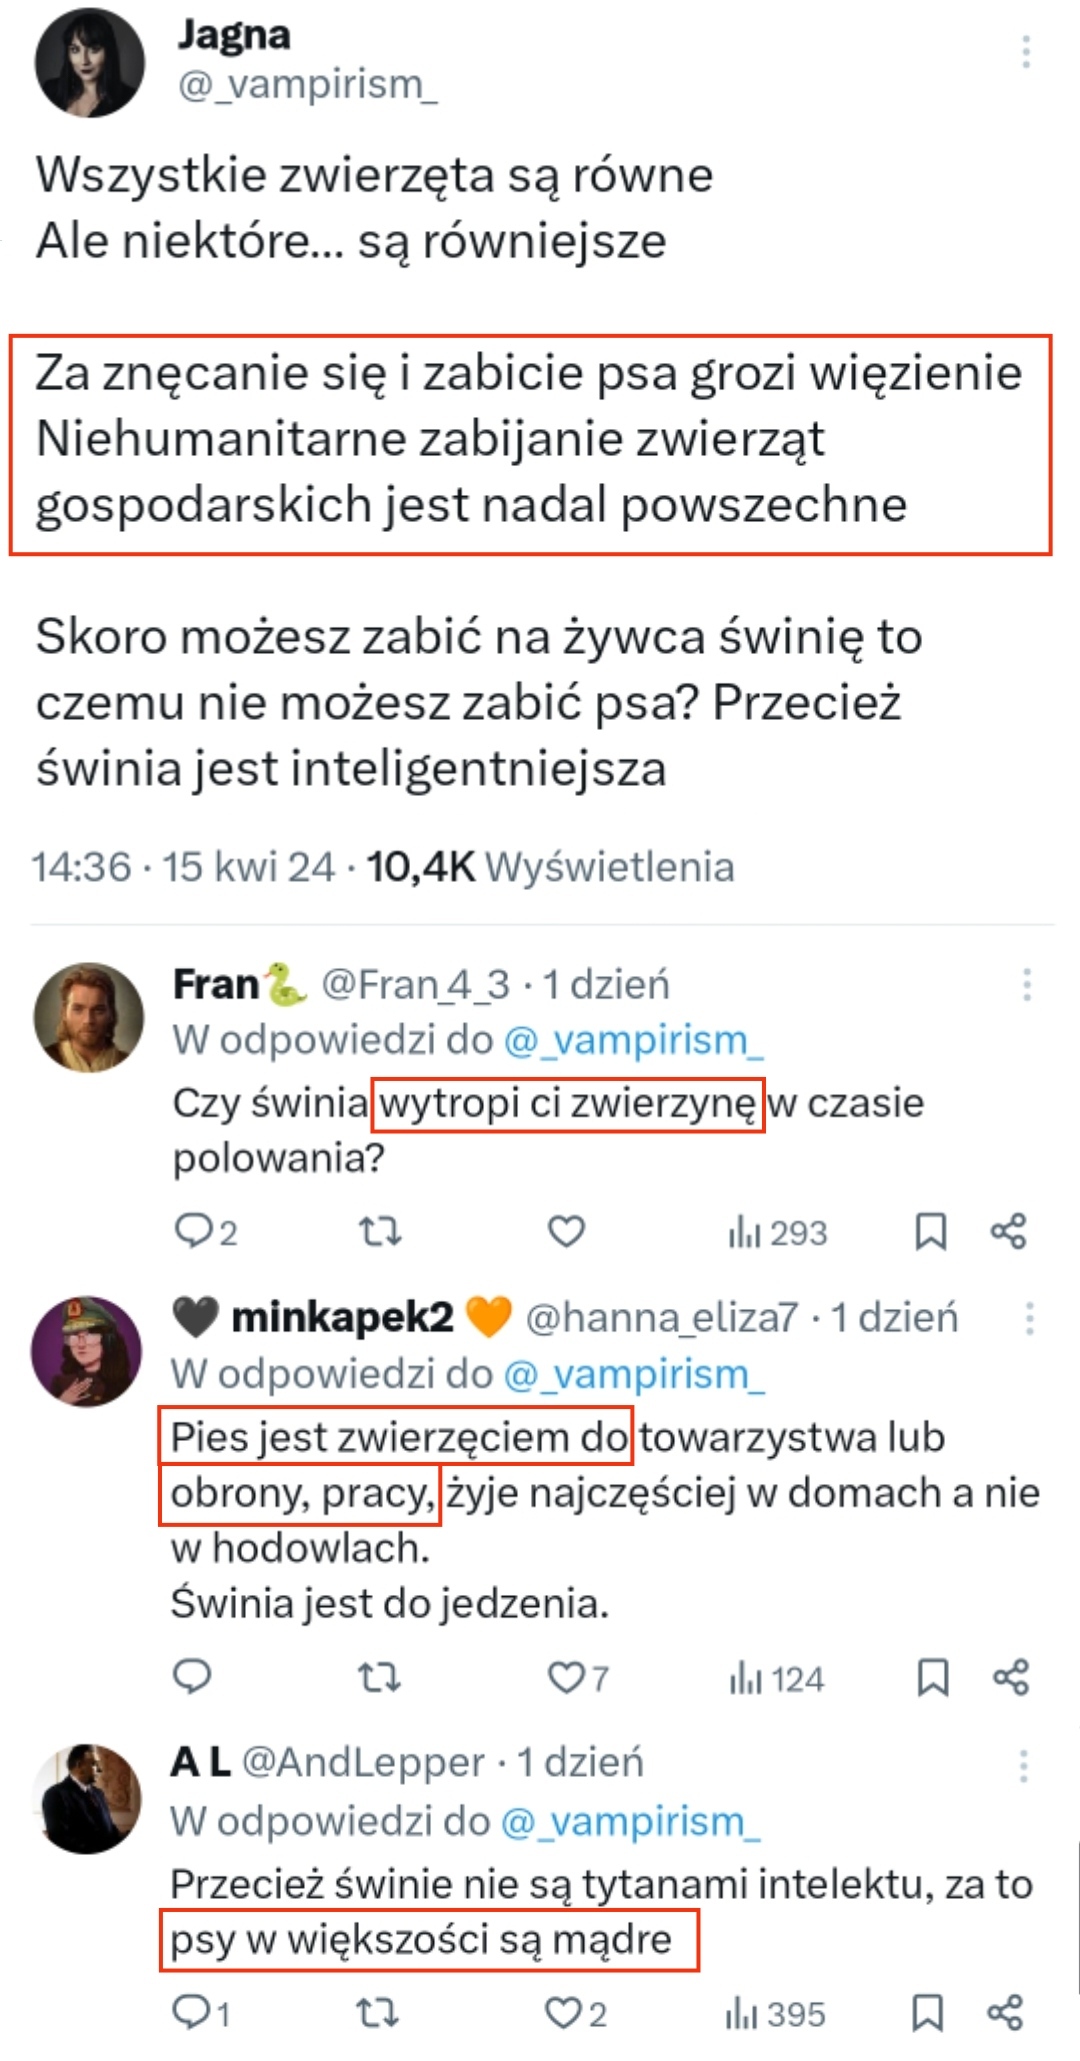The width and height of the screenshot is (1080, 2061).
Task: Open more options for Jagna's post
Action: click(x=1026, y=52)
